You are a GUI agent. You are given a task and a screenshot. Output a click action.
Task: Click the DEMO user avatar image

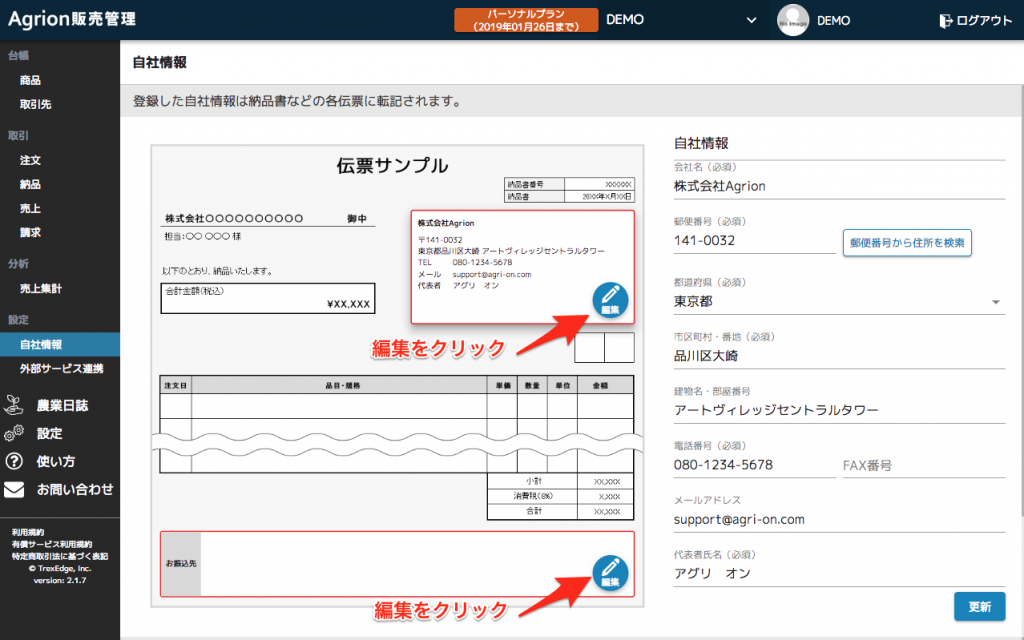(793, 20)
